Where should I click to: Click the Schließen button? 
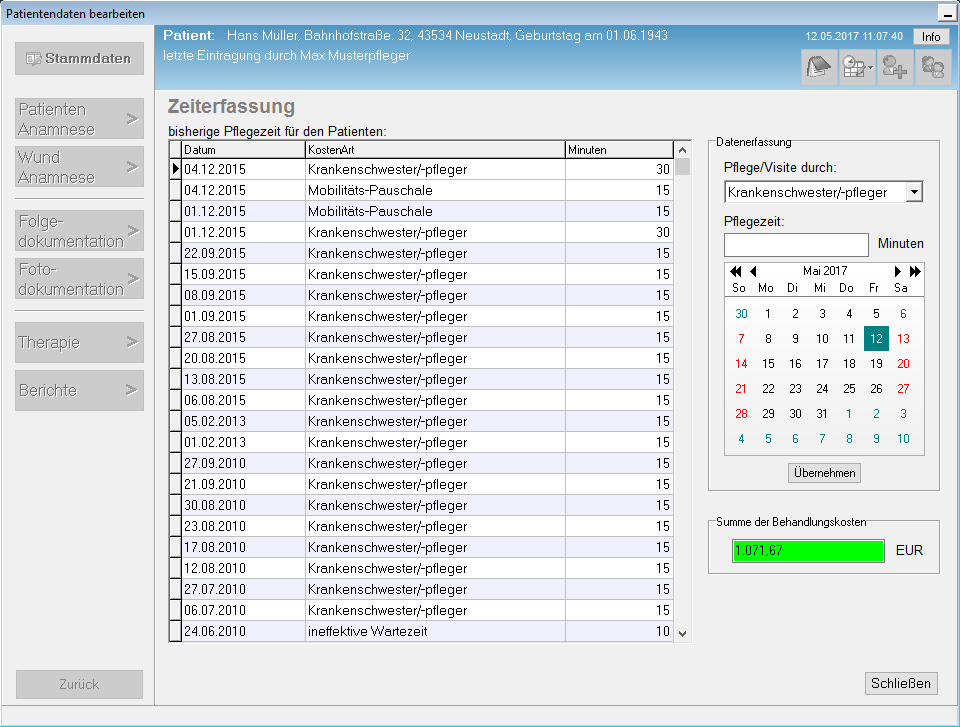(901, 683)
